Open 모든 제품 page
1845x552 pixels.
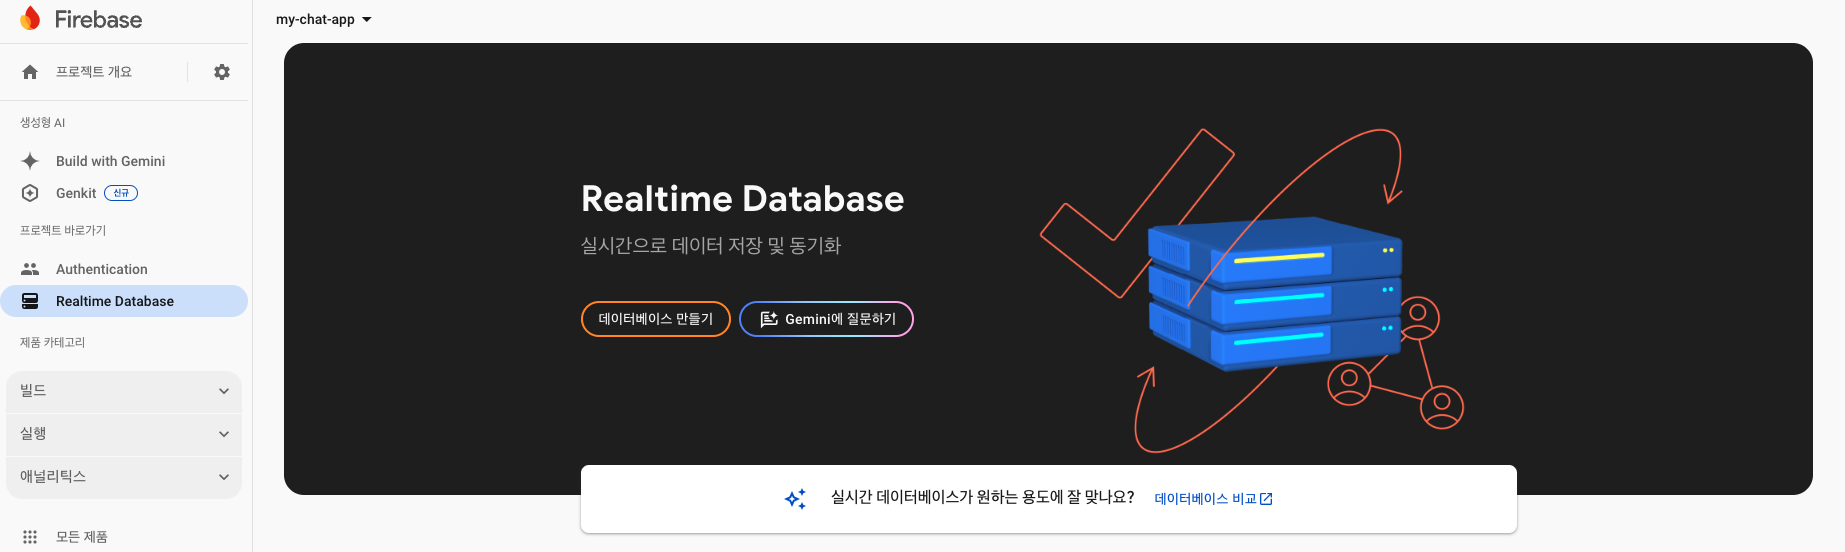tap(82, 537)
